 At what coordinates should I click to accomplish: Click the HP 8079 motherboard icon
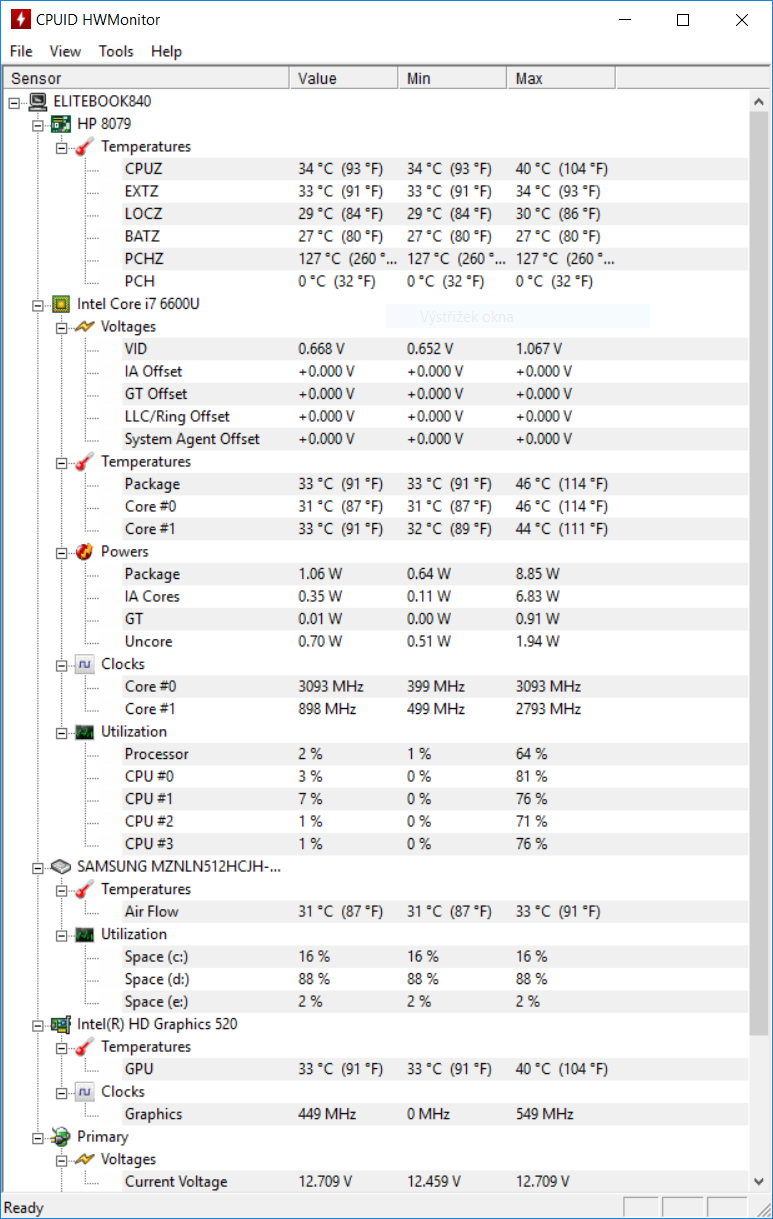coord(61,124)
